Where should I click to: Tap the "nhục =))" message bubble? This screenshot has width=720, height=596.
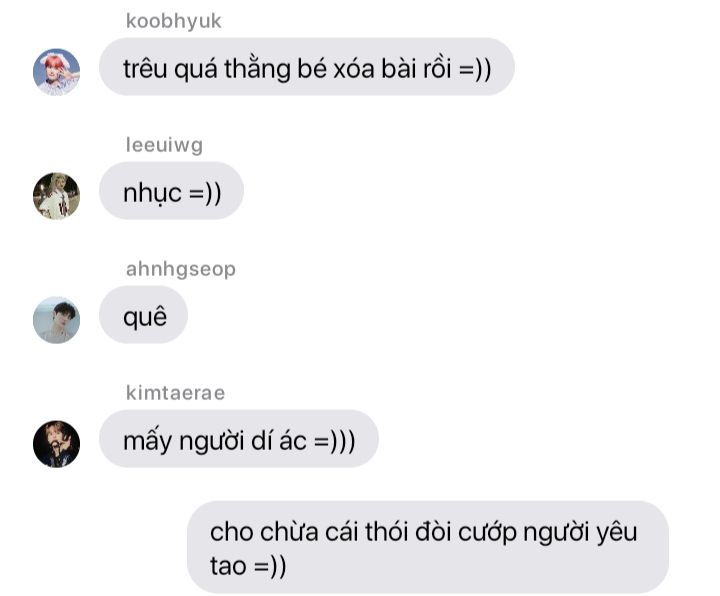tap(171, 191)
